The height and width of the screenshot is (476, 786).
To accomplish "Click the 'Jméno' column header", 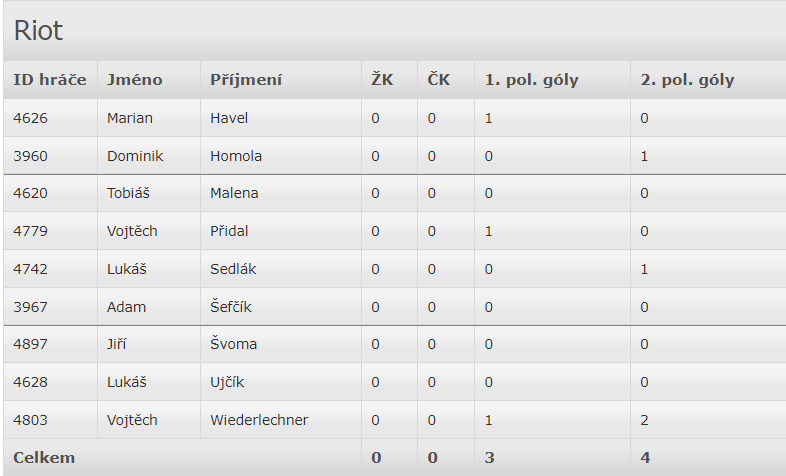I will point(134,80).
